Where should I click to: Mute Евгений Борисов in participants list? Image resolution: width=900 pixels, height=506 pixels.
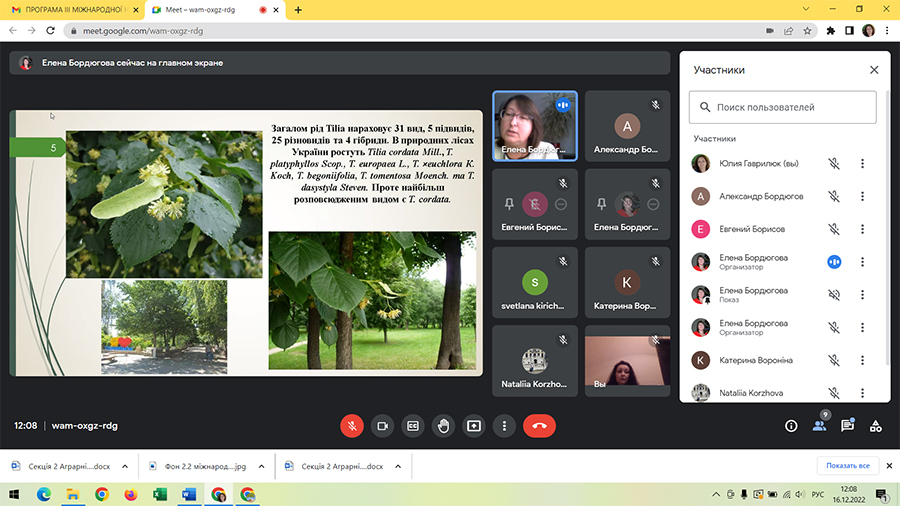[833, 229]
